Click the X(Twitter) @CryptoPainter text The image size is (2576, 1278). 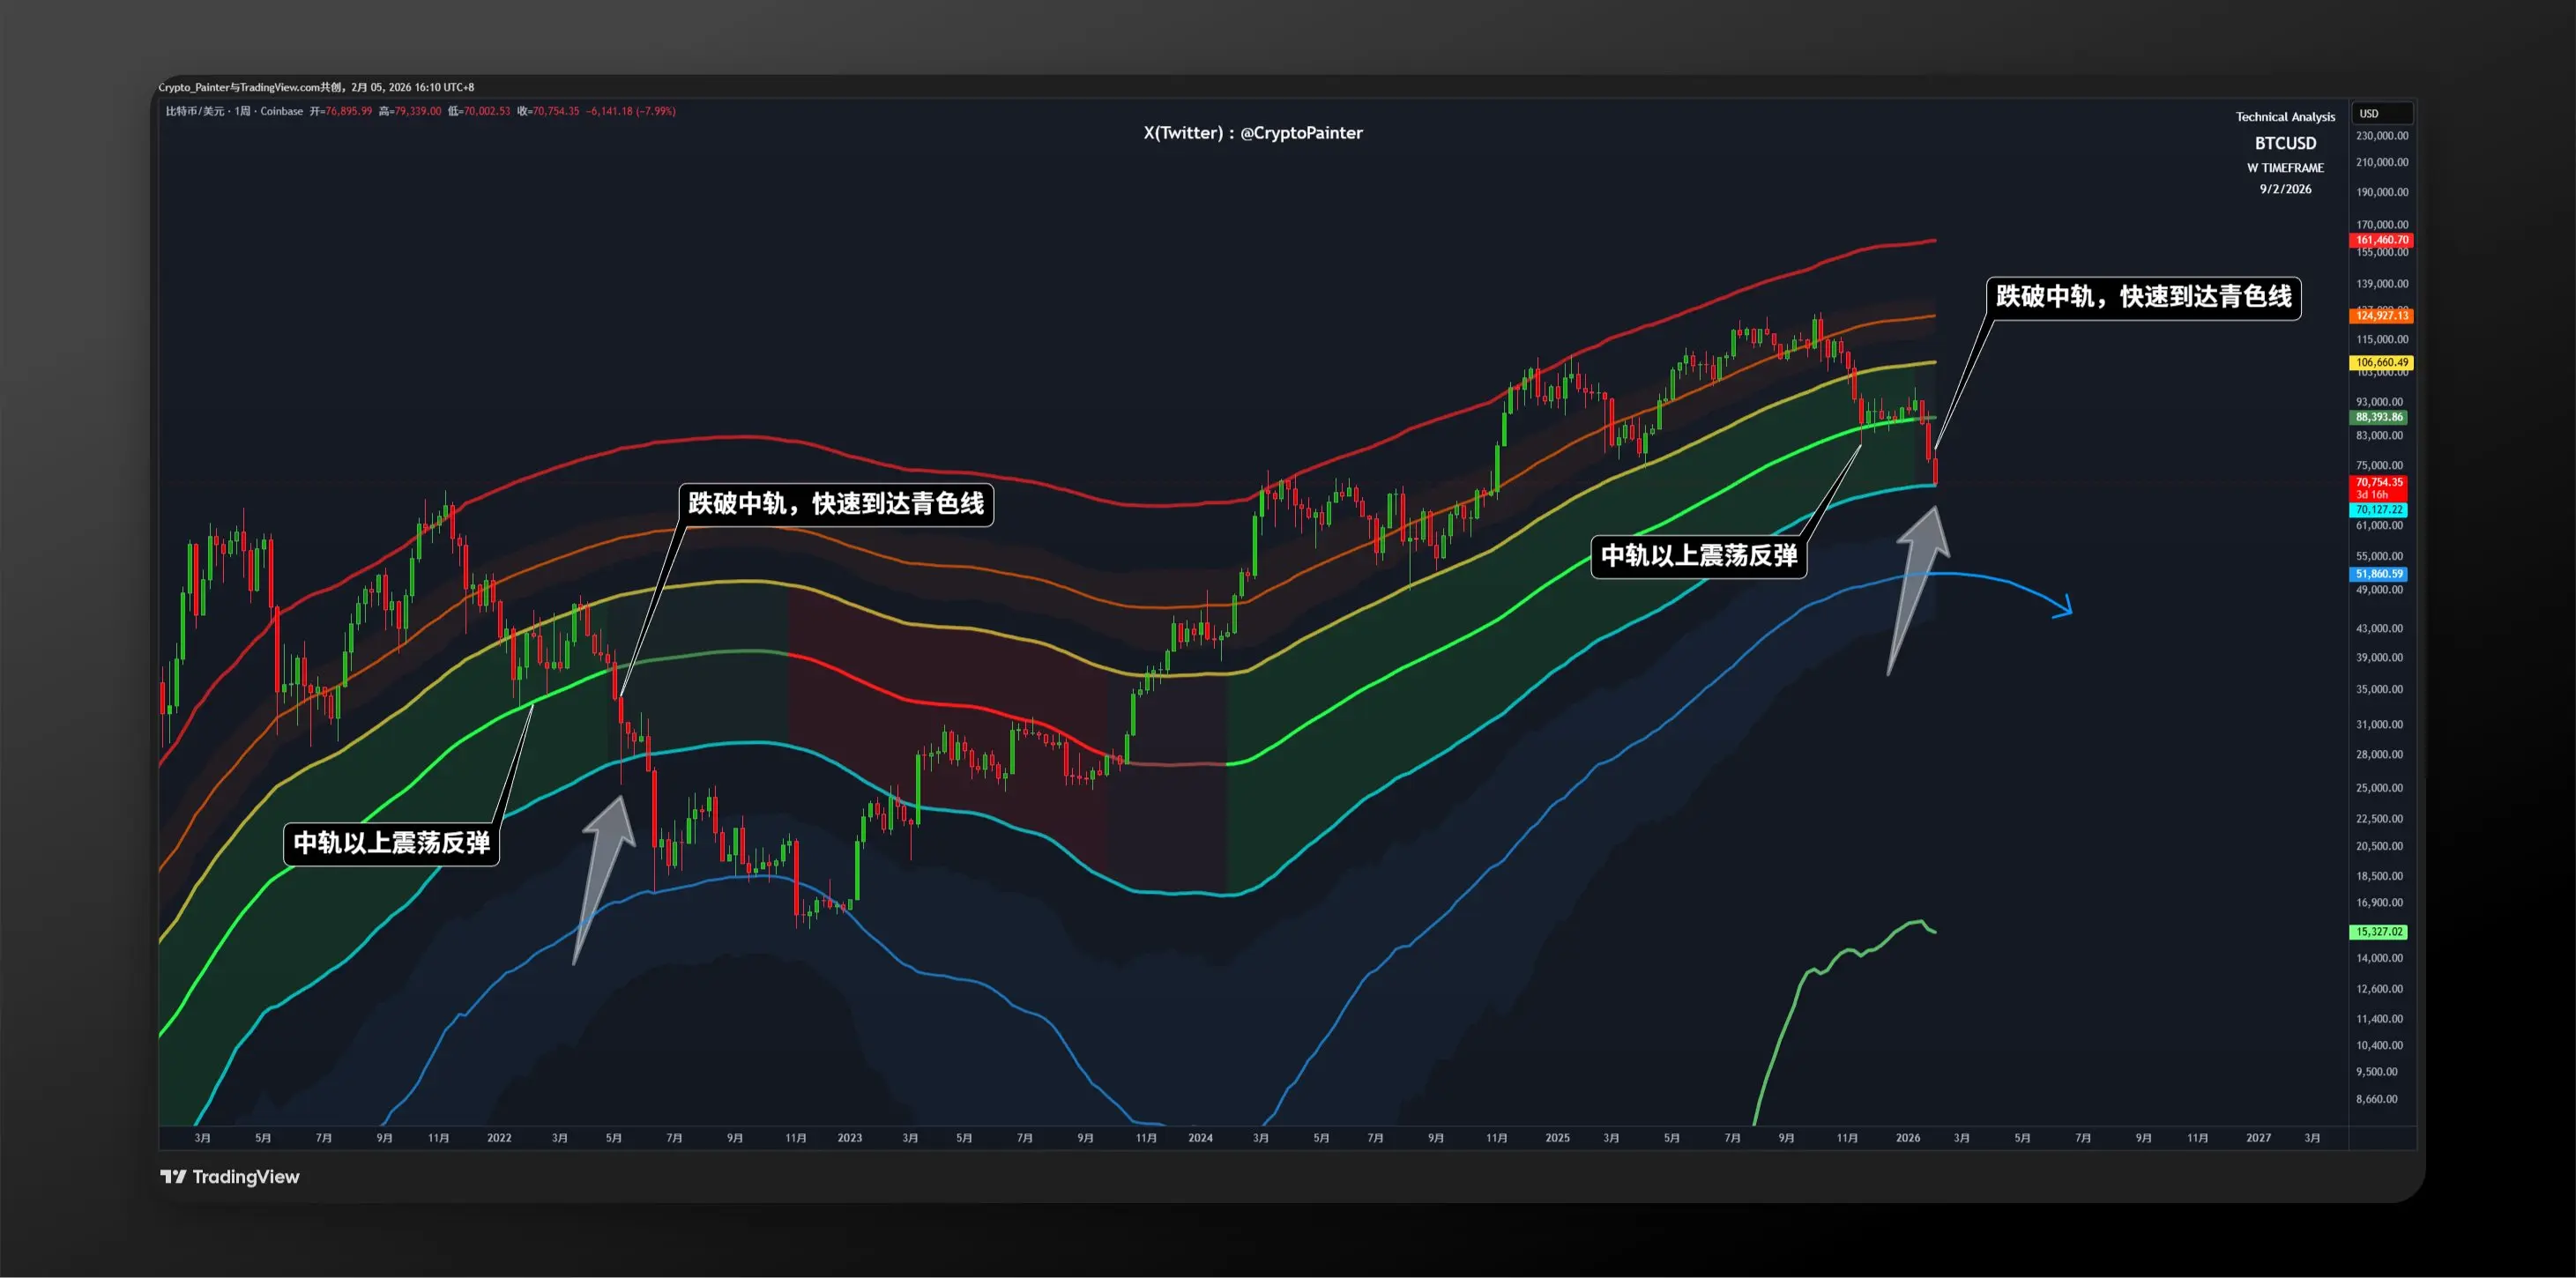(1253, 133)
